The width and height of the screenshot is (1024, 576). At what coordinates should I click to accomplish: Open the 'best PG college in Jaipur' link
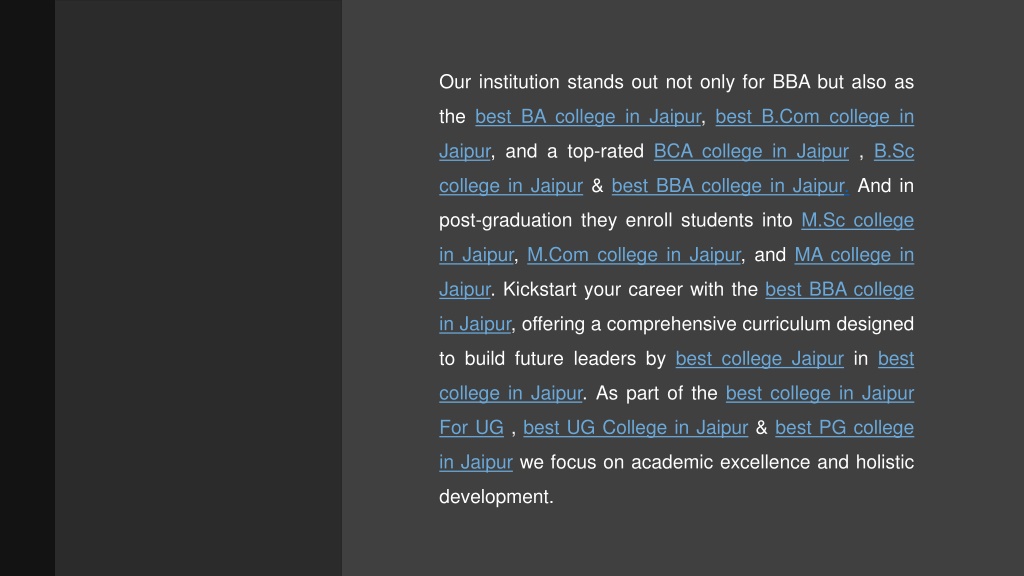pyautogui.click(x=844, y=428)
